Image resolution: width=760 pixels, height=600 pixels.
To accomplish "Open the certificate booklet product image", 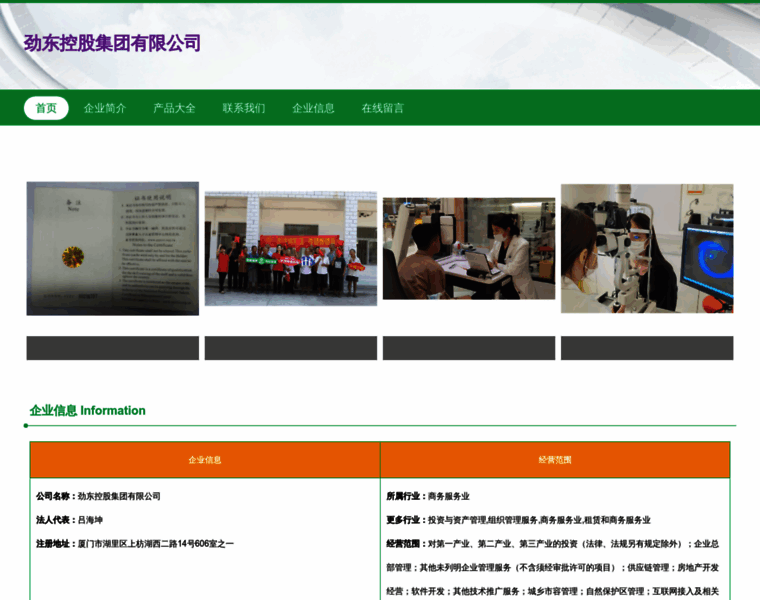I will tap(112, 249).
